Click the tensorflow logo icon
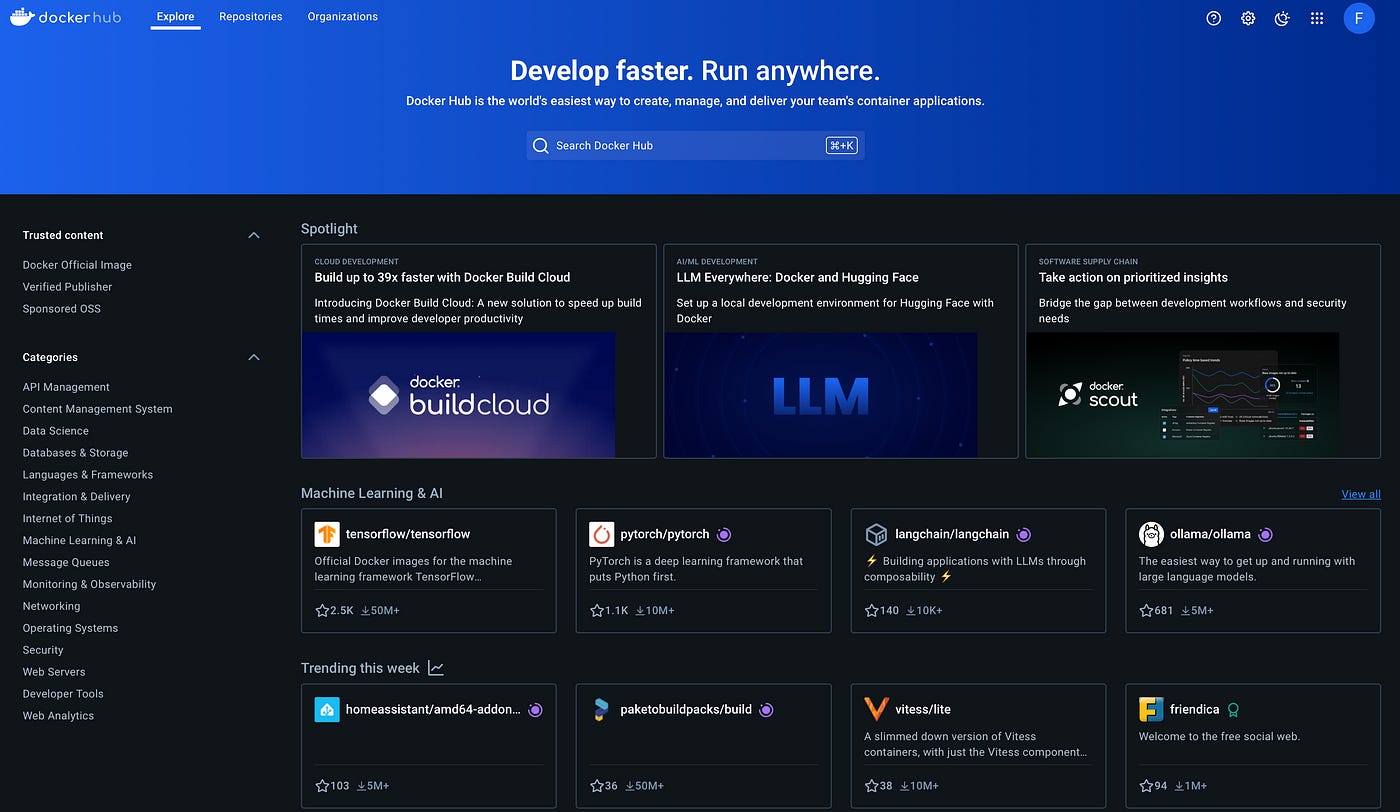Viewport: 1400px width, 812px height. pyautogui.click(x=327, y=534)
